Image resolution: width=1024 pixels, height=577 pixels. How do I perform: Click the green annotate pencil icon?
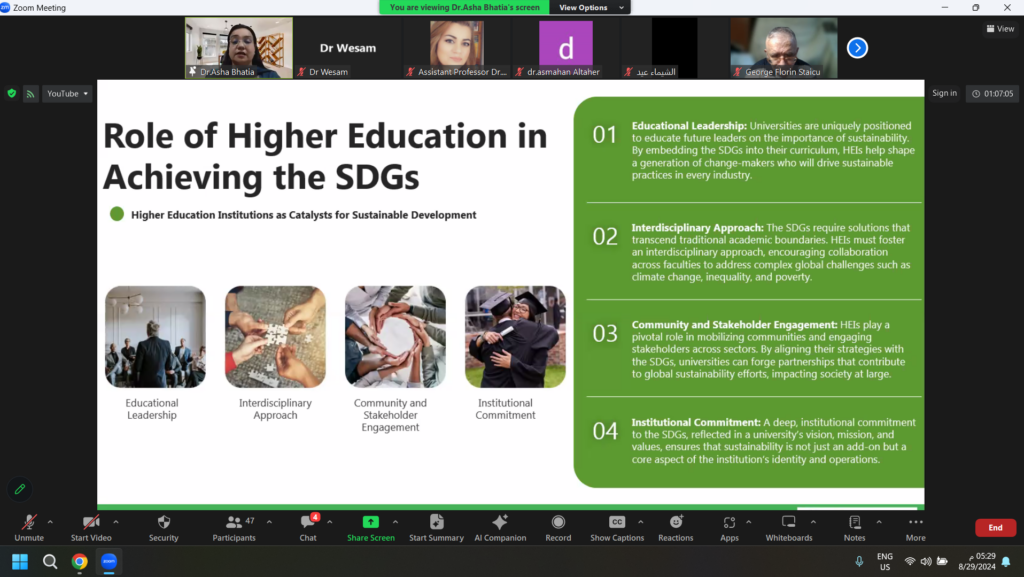coord(20,489)
